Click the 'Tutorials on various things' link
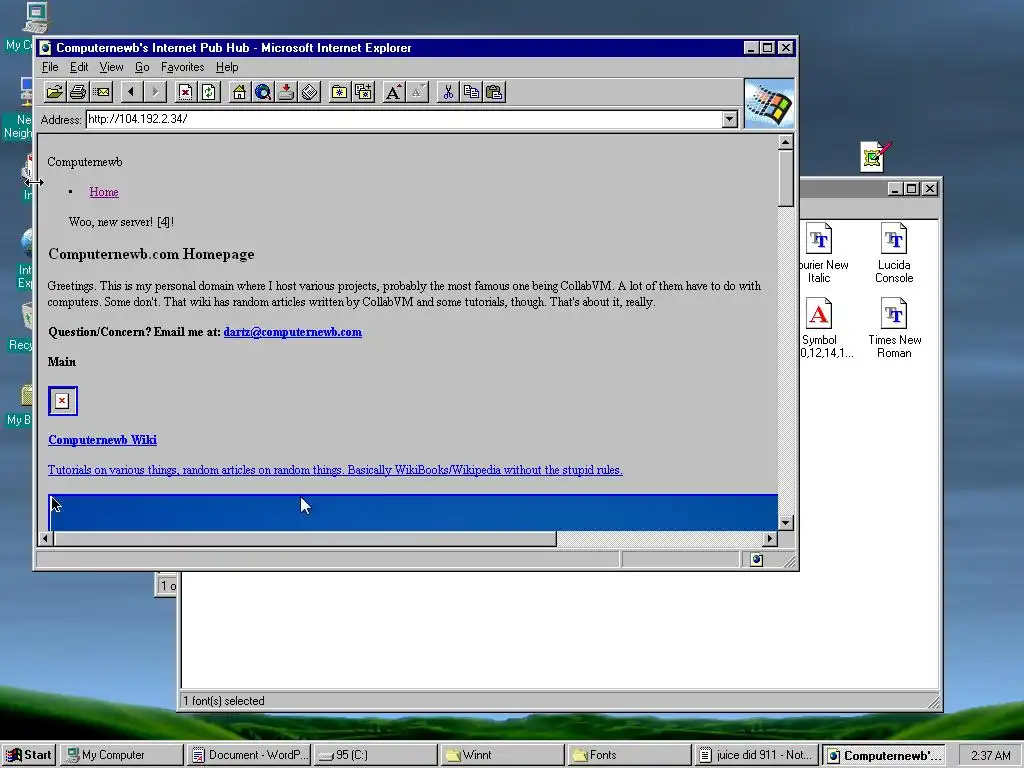The height and width of the screenshot is (768, 1024). tap(335, 470)
